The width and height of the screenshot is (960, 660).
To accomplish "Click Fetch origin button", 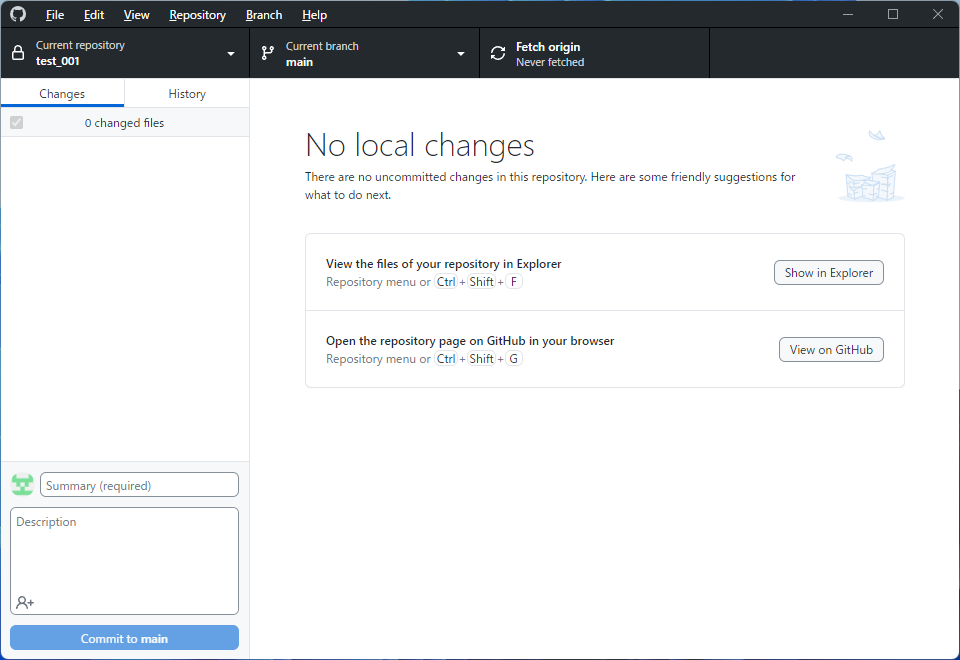I will click(x=594, y=53).
